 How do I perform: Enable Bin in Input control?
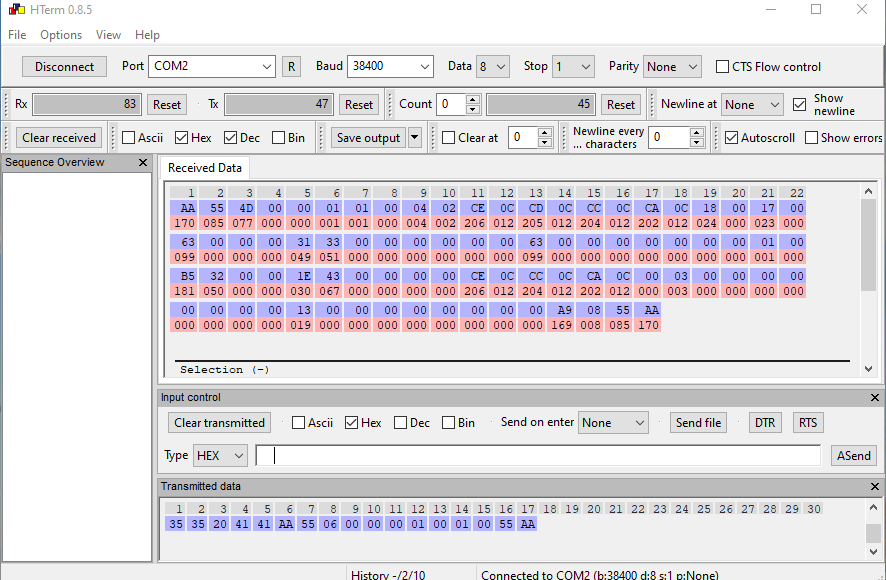click(x=448, y=423)
